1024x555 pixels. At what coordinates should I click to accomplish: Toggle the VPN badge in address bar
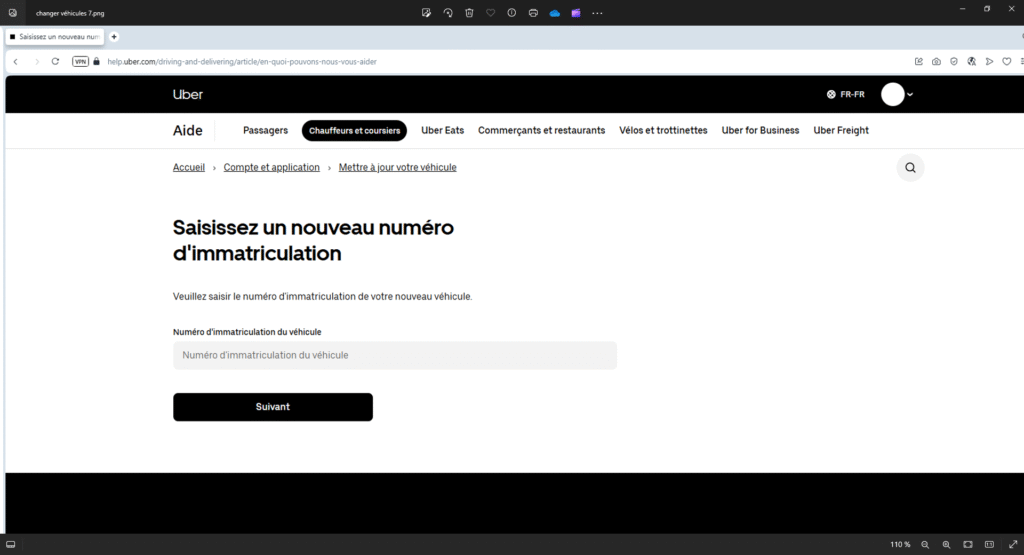(x=80, y=61)
